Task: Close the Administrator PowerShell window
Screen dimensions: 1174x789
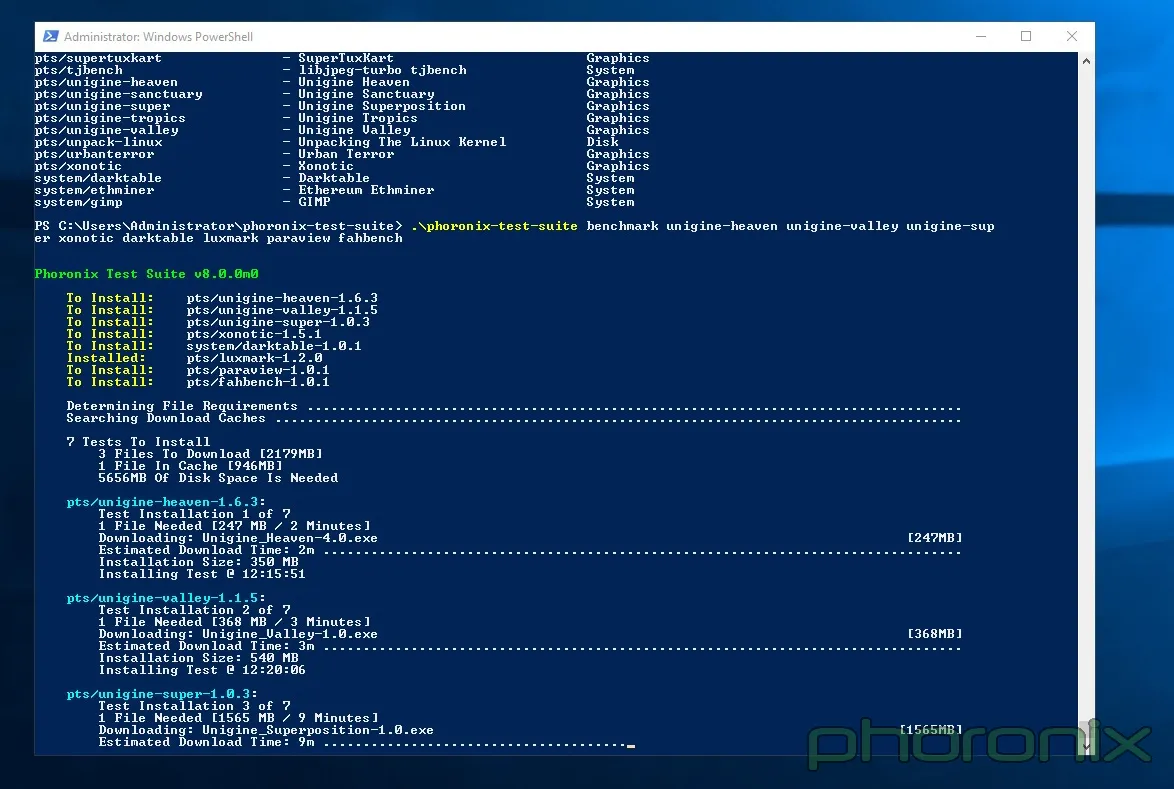Action: [1071, 36]
